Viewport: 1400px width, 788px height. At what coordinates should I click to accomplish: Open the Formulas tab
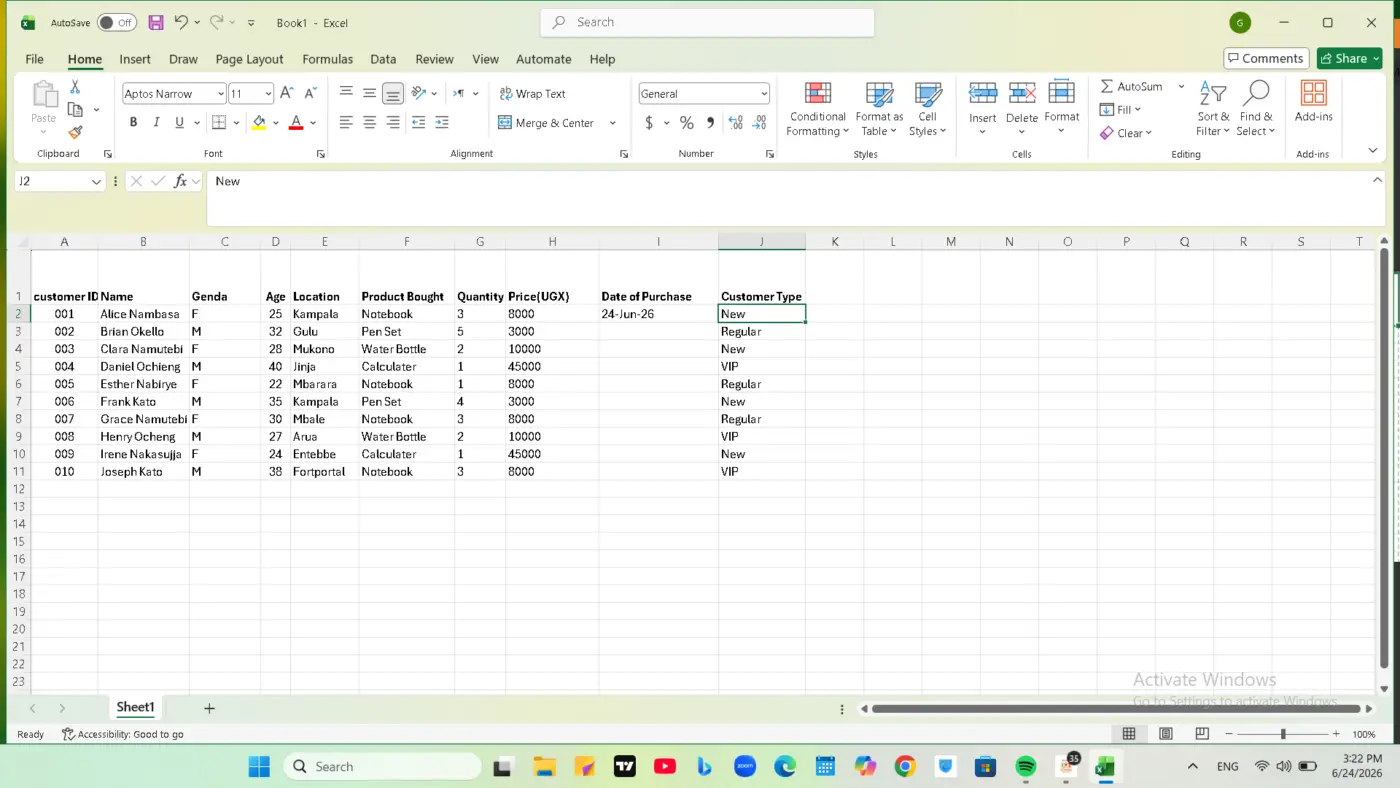[327, 59]
